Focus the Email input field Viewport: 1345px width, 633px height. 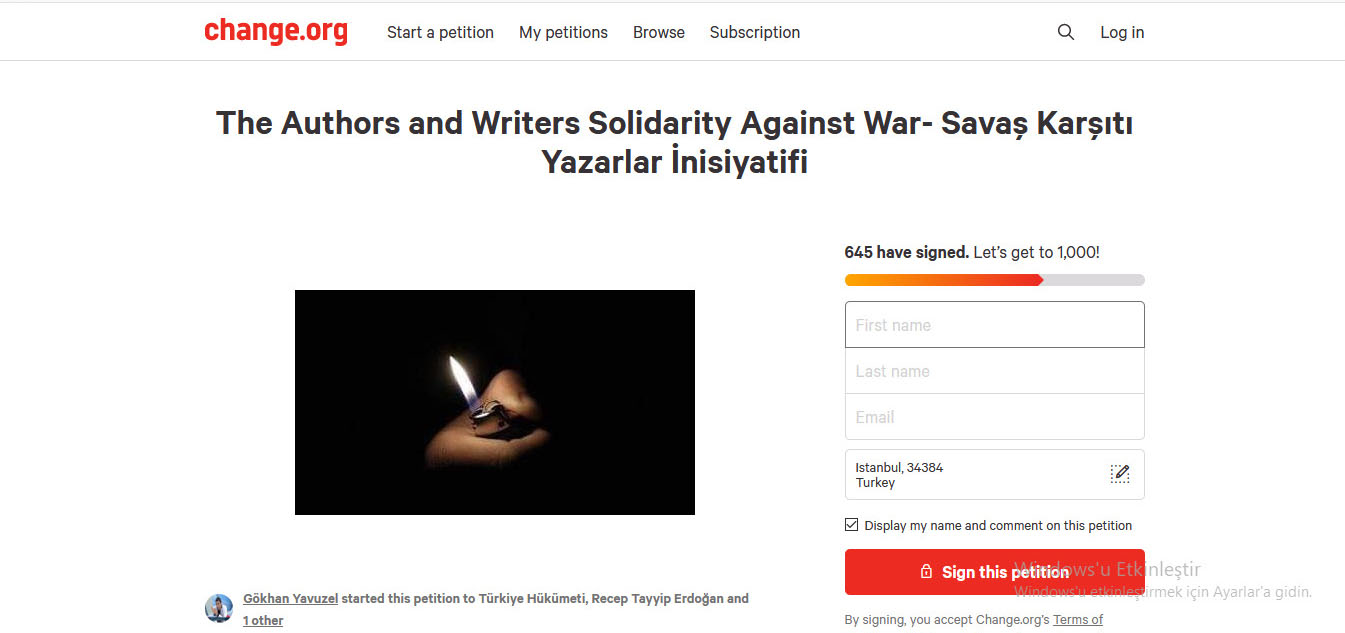995,417
